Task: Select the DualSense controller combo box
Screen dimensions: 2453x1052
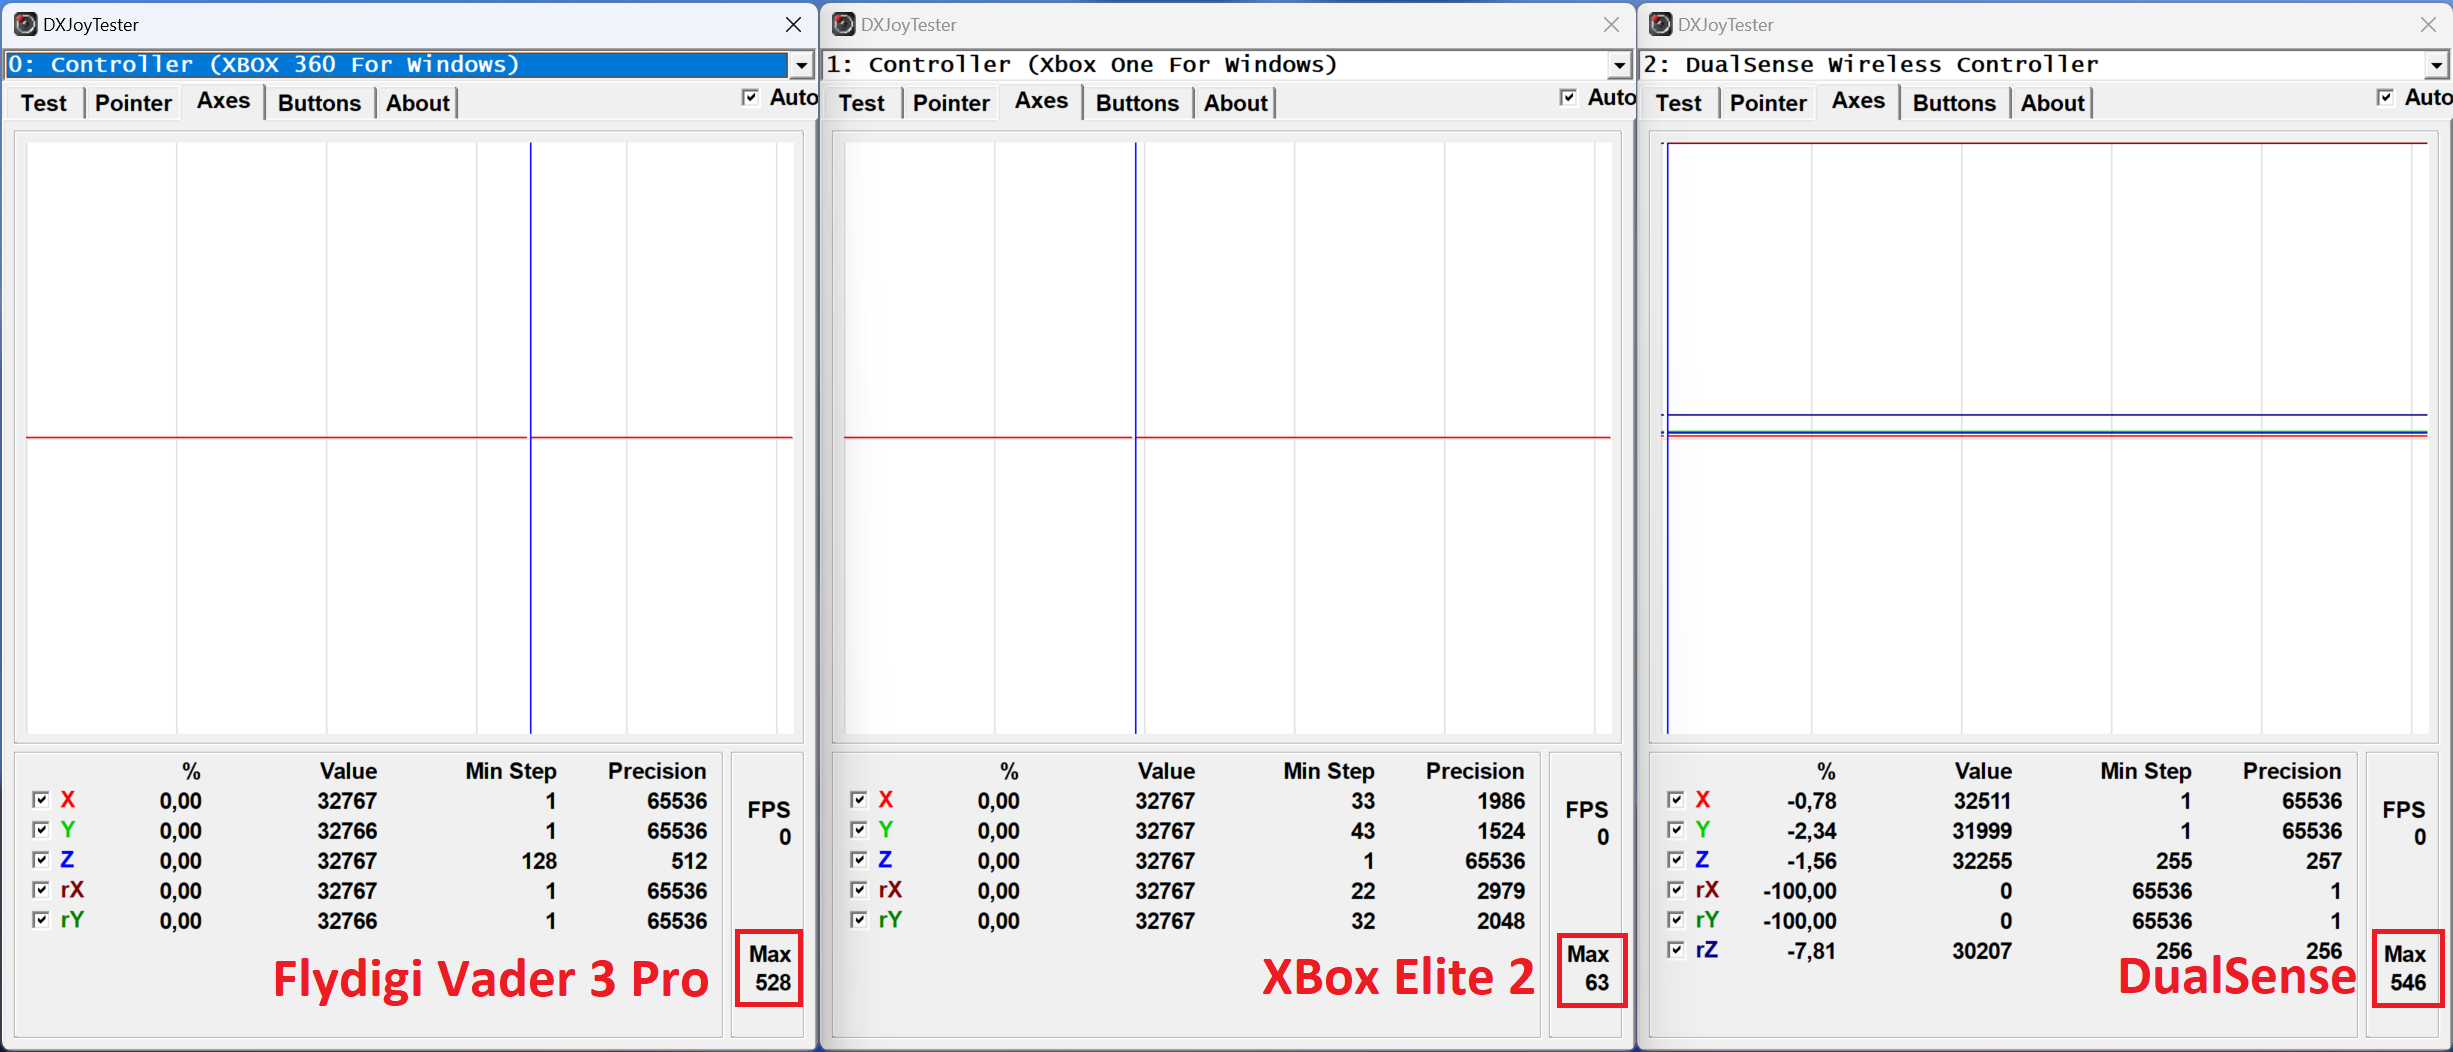Action: (2043, 65)
